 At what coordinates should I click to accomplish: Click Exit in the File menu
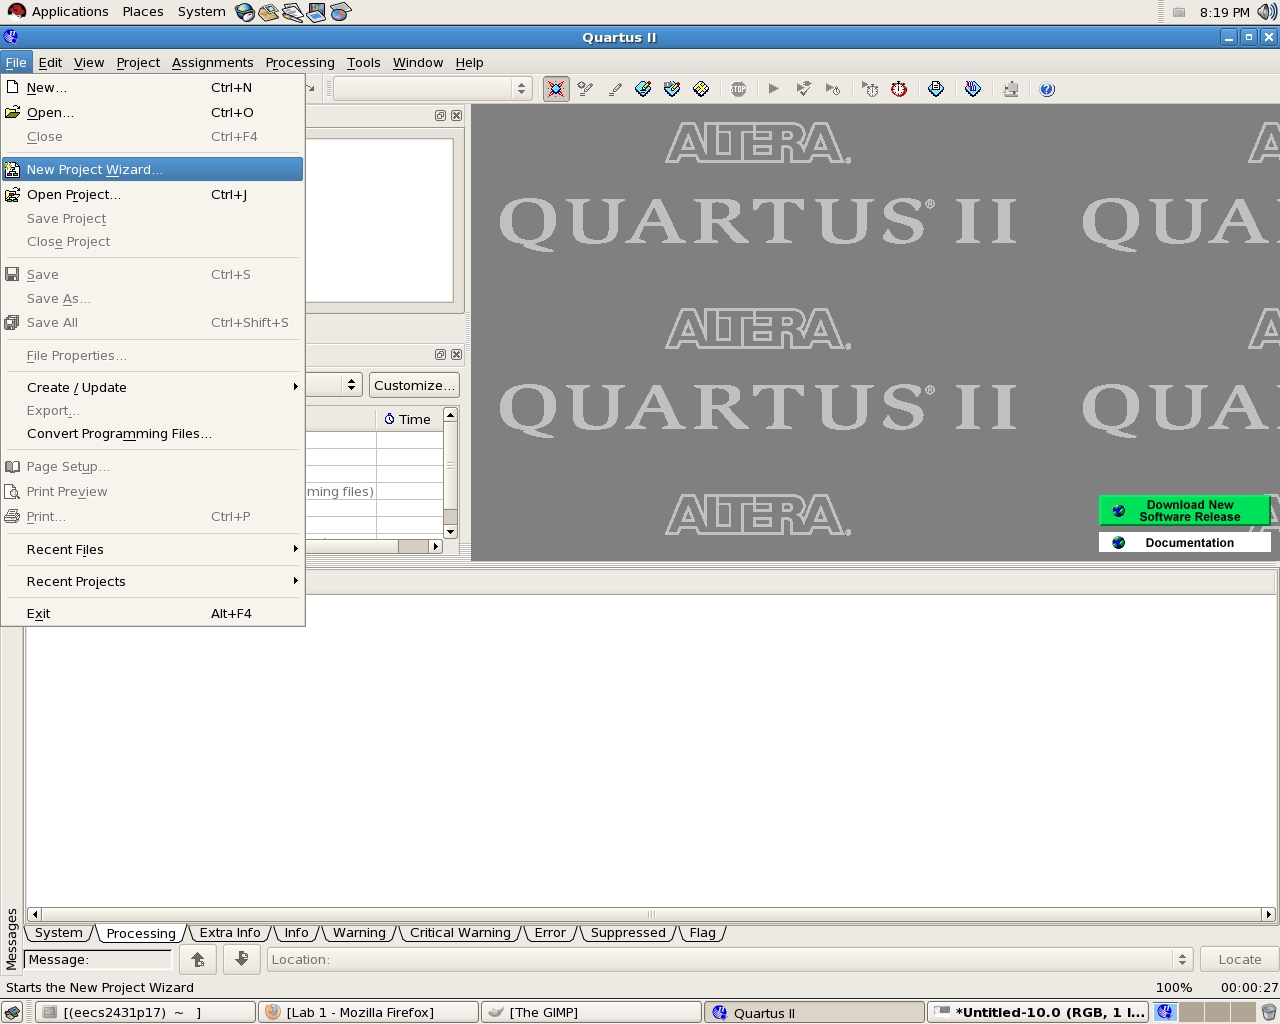[x=152, y=613]
